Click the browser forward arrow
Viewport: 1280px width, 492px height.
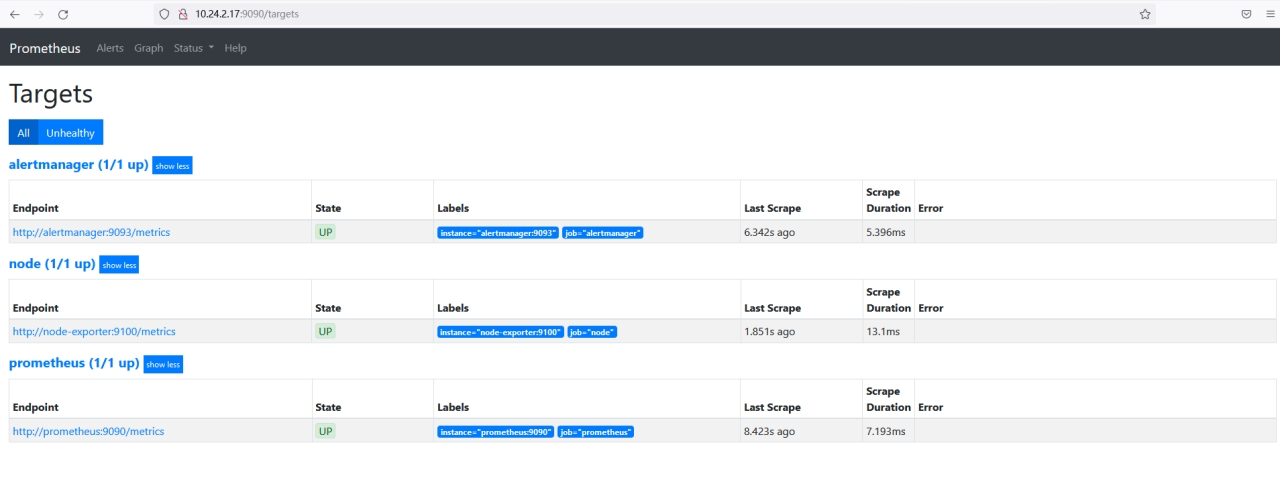pos(39,14)
